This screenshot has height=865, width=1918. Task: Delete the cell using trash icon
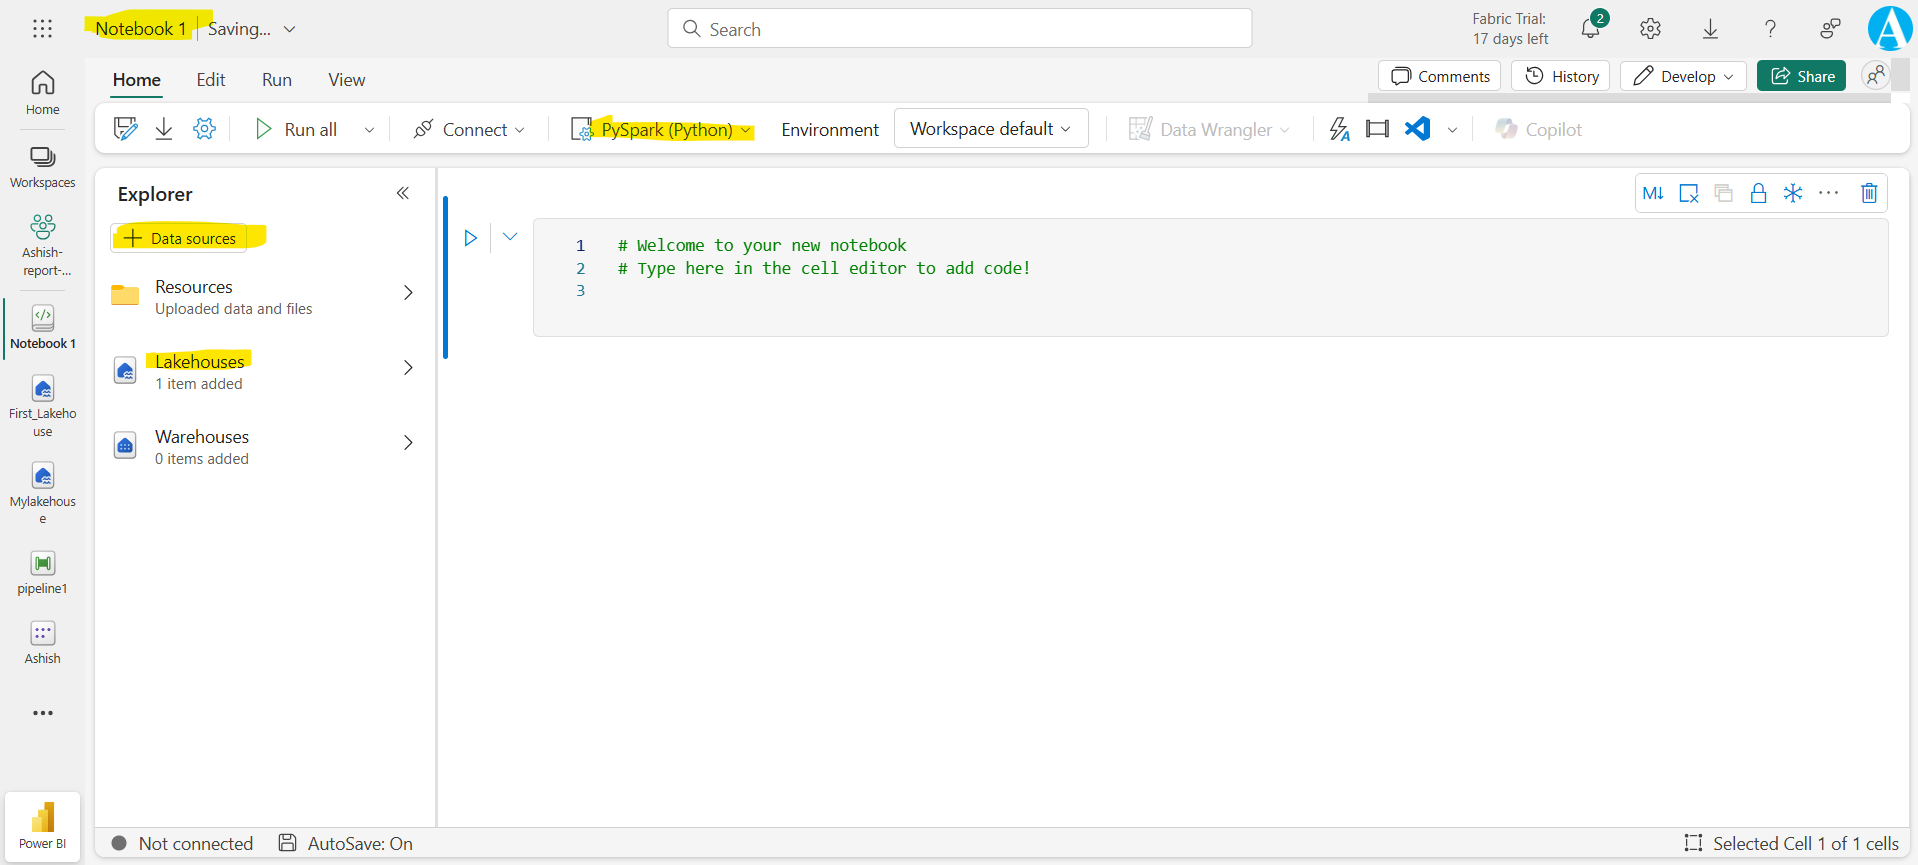[x=1868, y=193]
